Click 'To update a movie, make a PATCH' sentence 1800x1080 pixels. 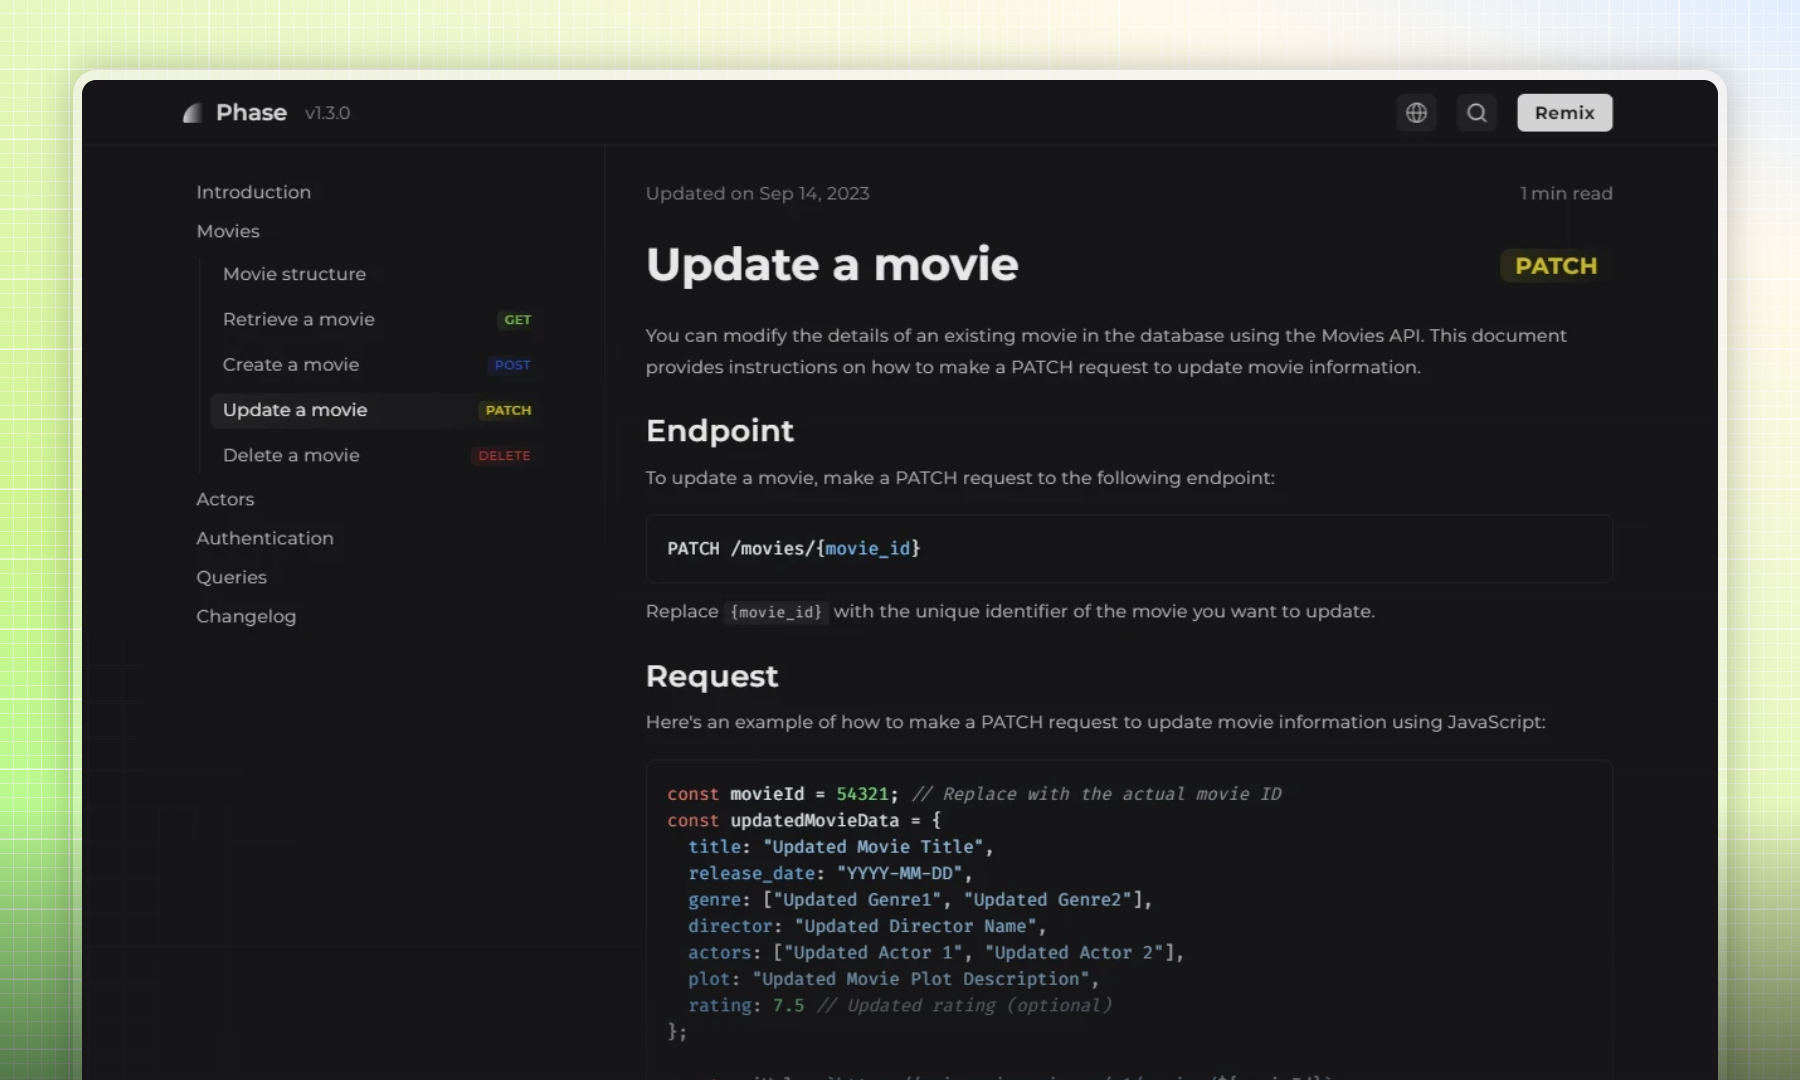(x=960, y=478)
